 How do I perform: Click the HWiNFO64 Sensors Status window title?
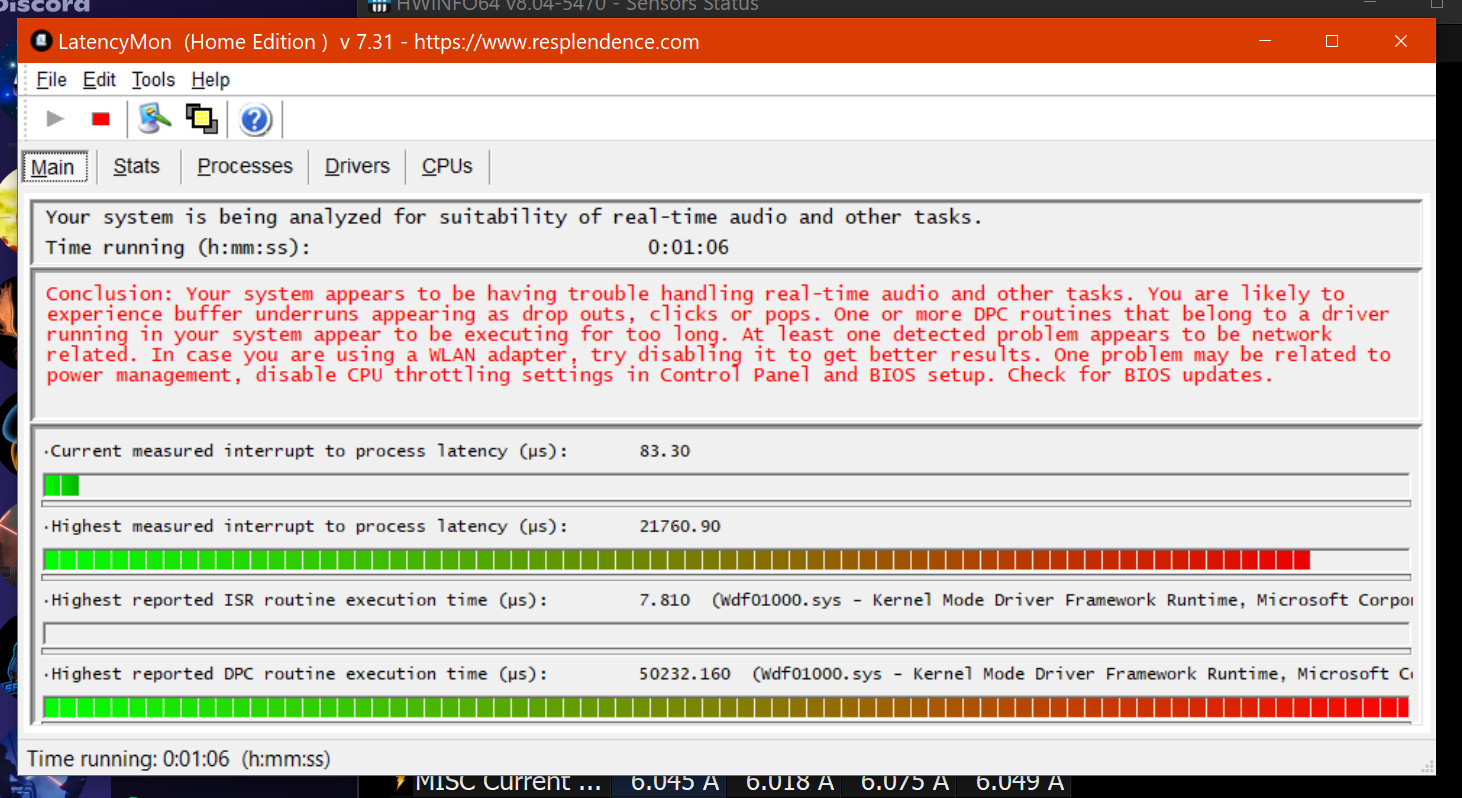[577, 6]
